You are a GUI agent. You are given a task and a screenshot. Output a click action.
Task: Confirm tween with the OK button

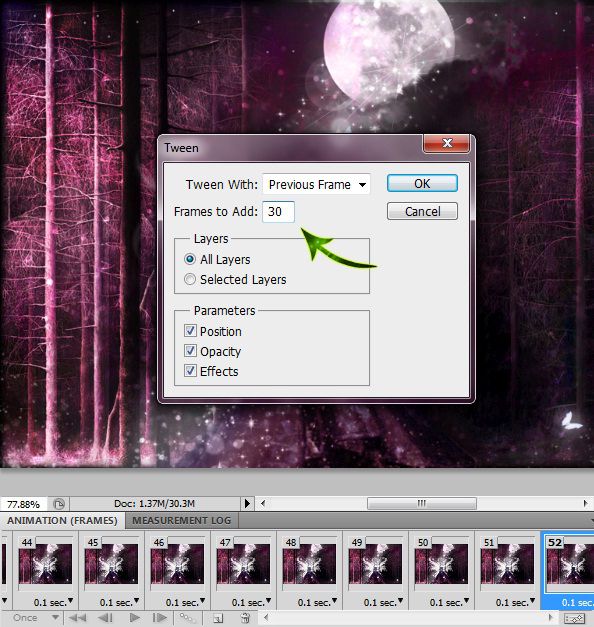[x=422, y=183]
